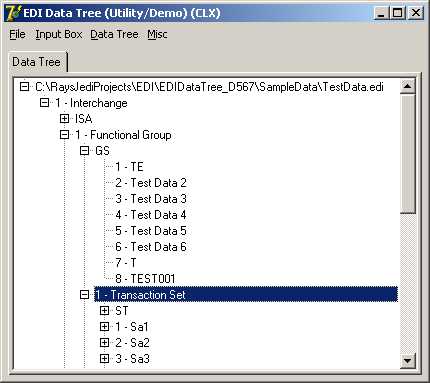The height and width of the screenshot is (383, 430).
Task: Collapse the GS node
Action: click(x=85, y=151)
